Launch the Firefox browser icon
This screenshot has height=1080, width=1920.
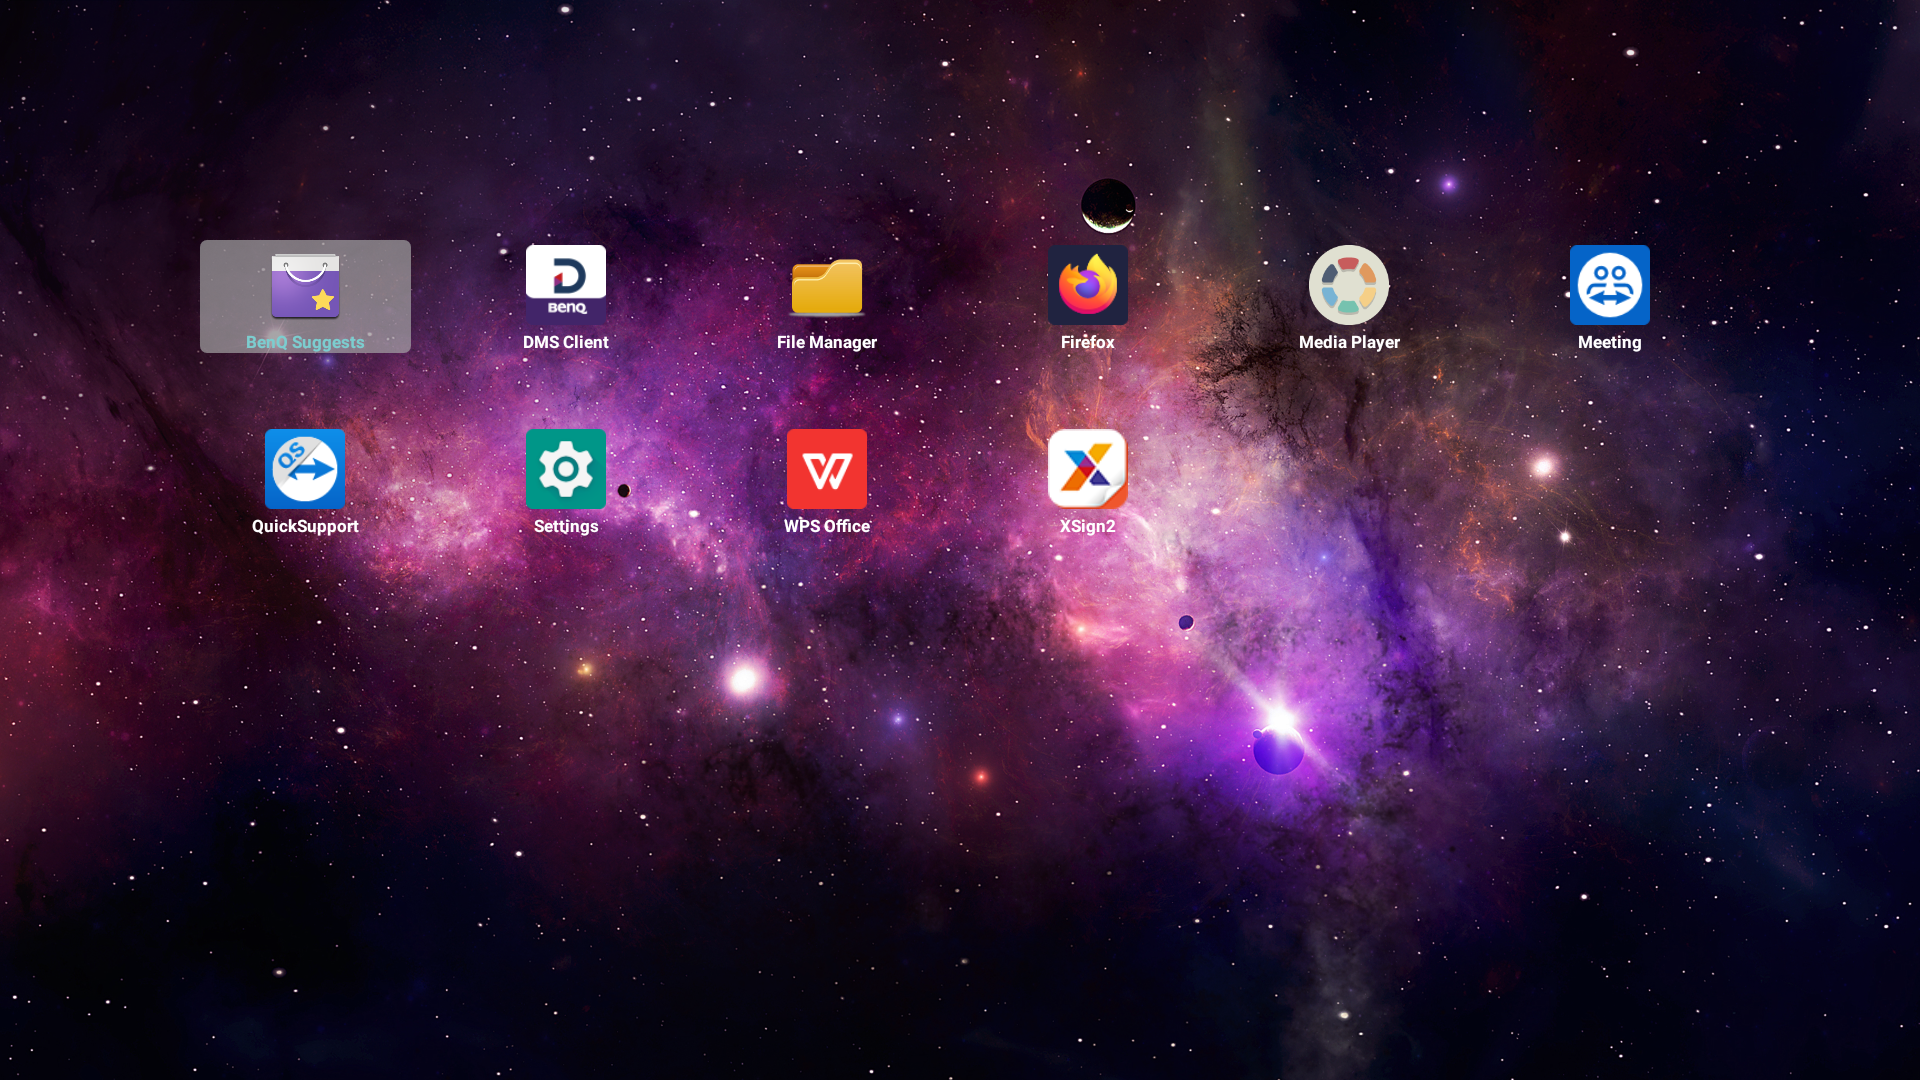(1088, 285)
